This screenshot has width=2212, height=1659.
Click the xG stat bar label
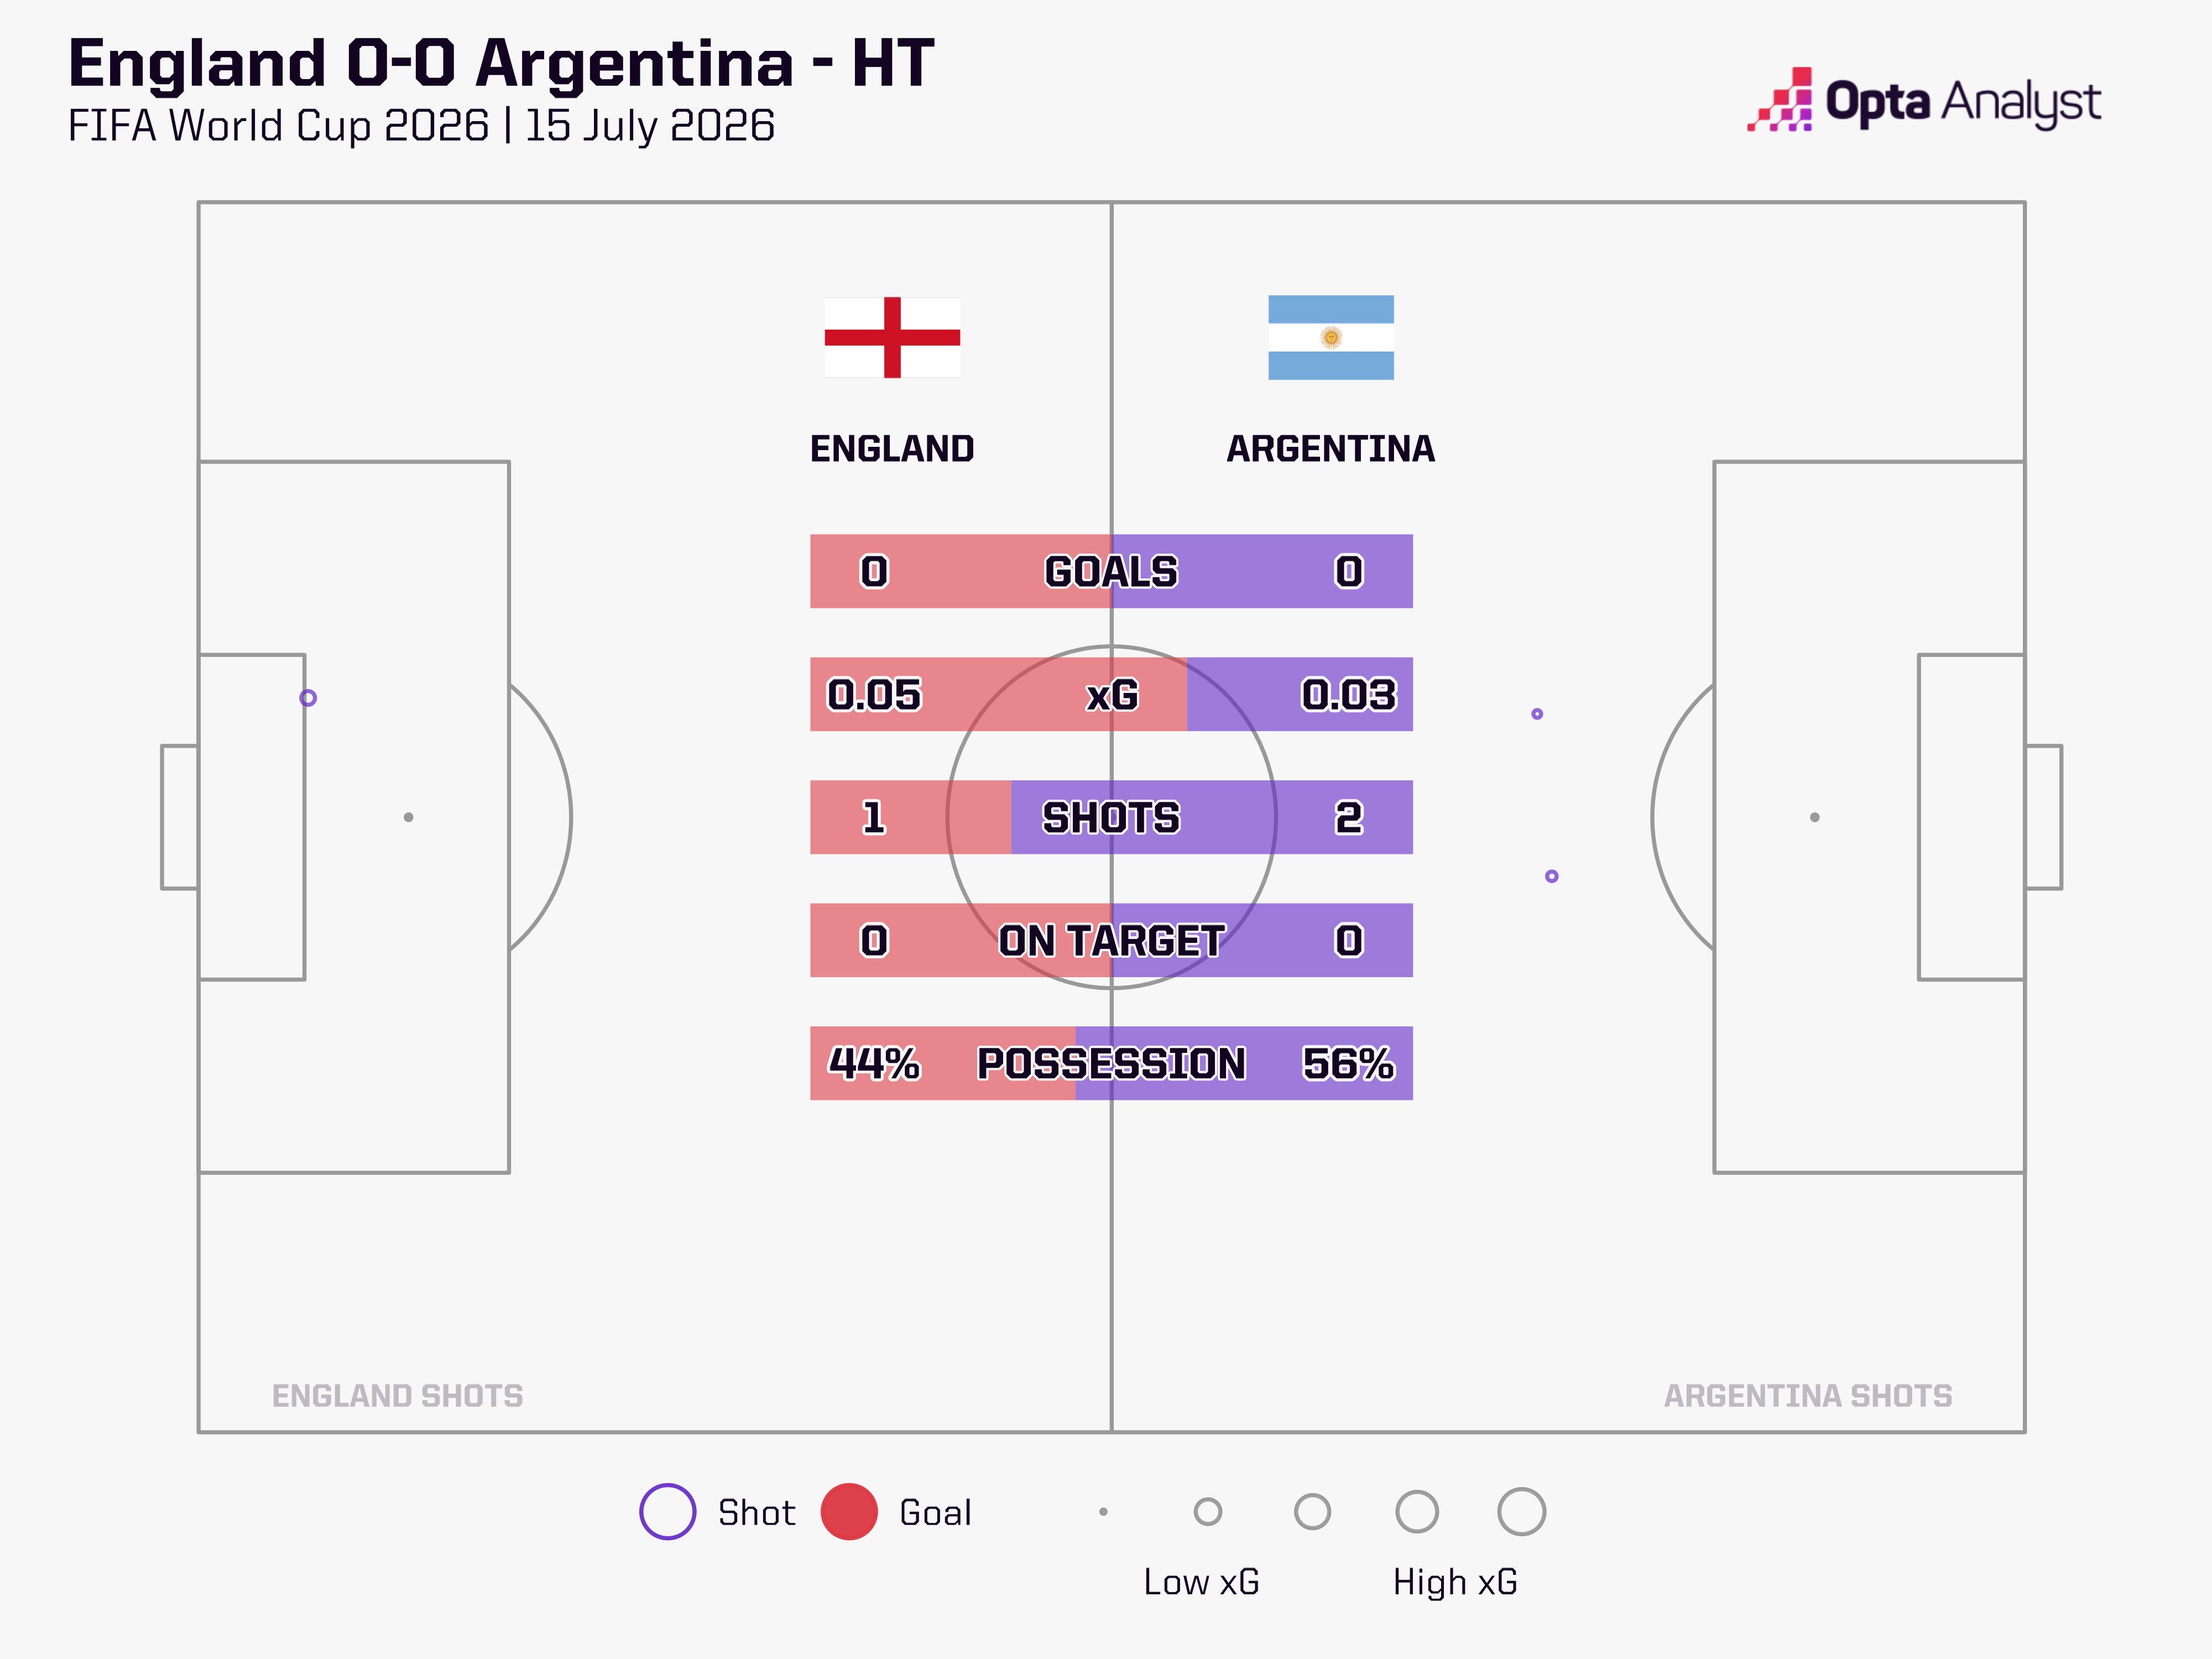[x=1112, y=695]
